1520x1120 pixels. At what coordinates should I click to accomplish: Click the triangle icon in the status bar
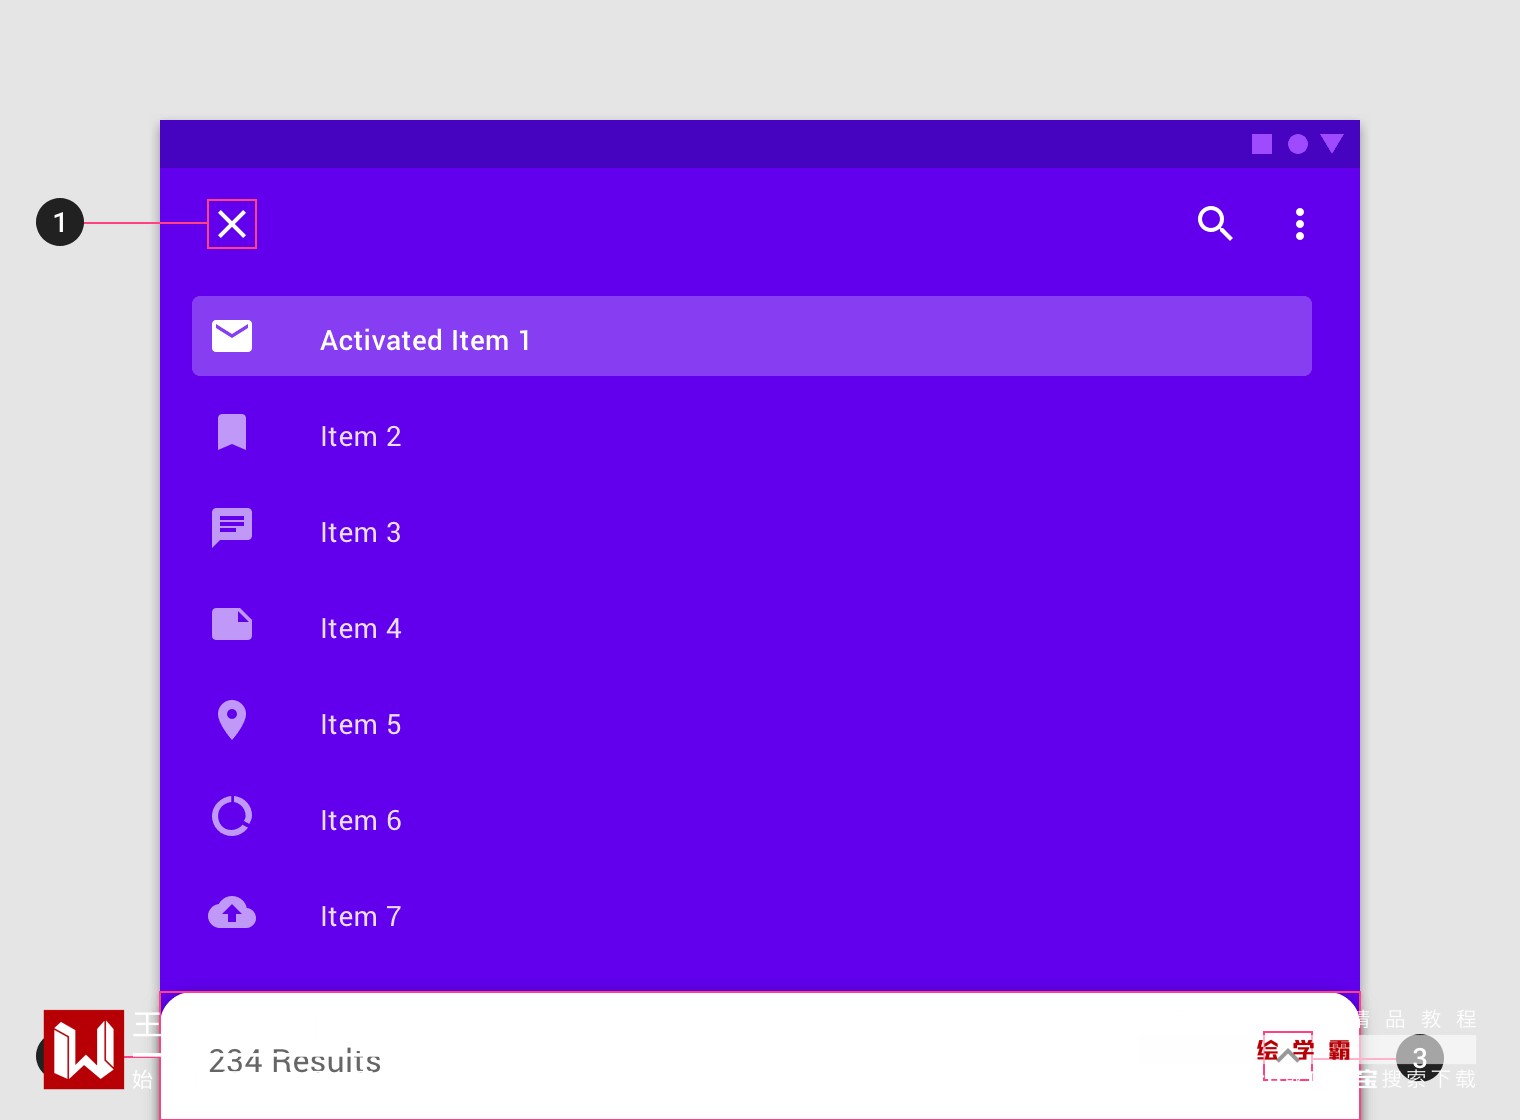tap(1332, 143)
